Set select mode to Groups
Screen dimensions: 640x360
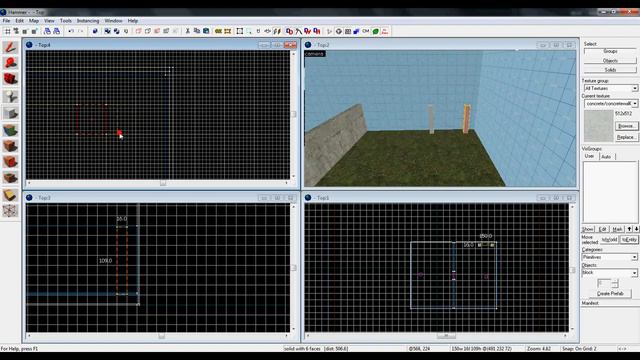tap(610, 51)
